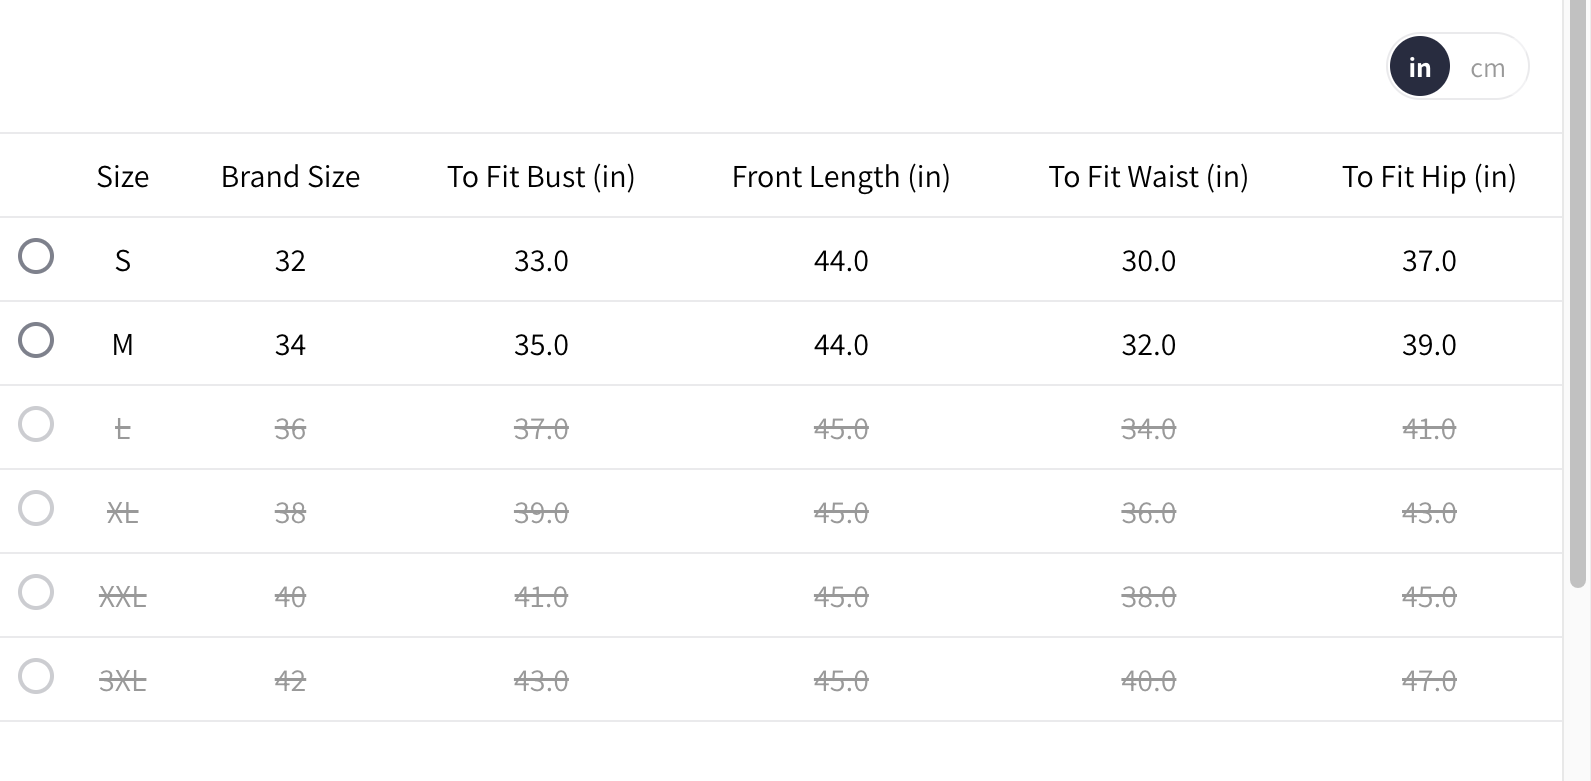Click the 'To Fit Bust (in)' header
Image resolution: width=1591 pixels, height=781 pixels.
pyautogui.click(x=541, y=177)
